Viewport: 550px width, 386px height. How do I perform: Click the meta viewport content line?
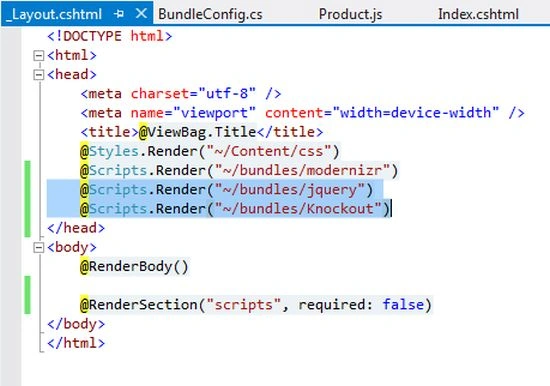(303, 113)
